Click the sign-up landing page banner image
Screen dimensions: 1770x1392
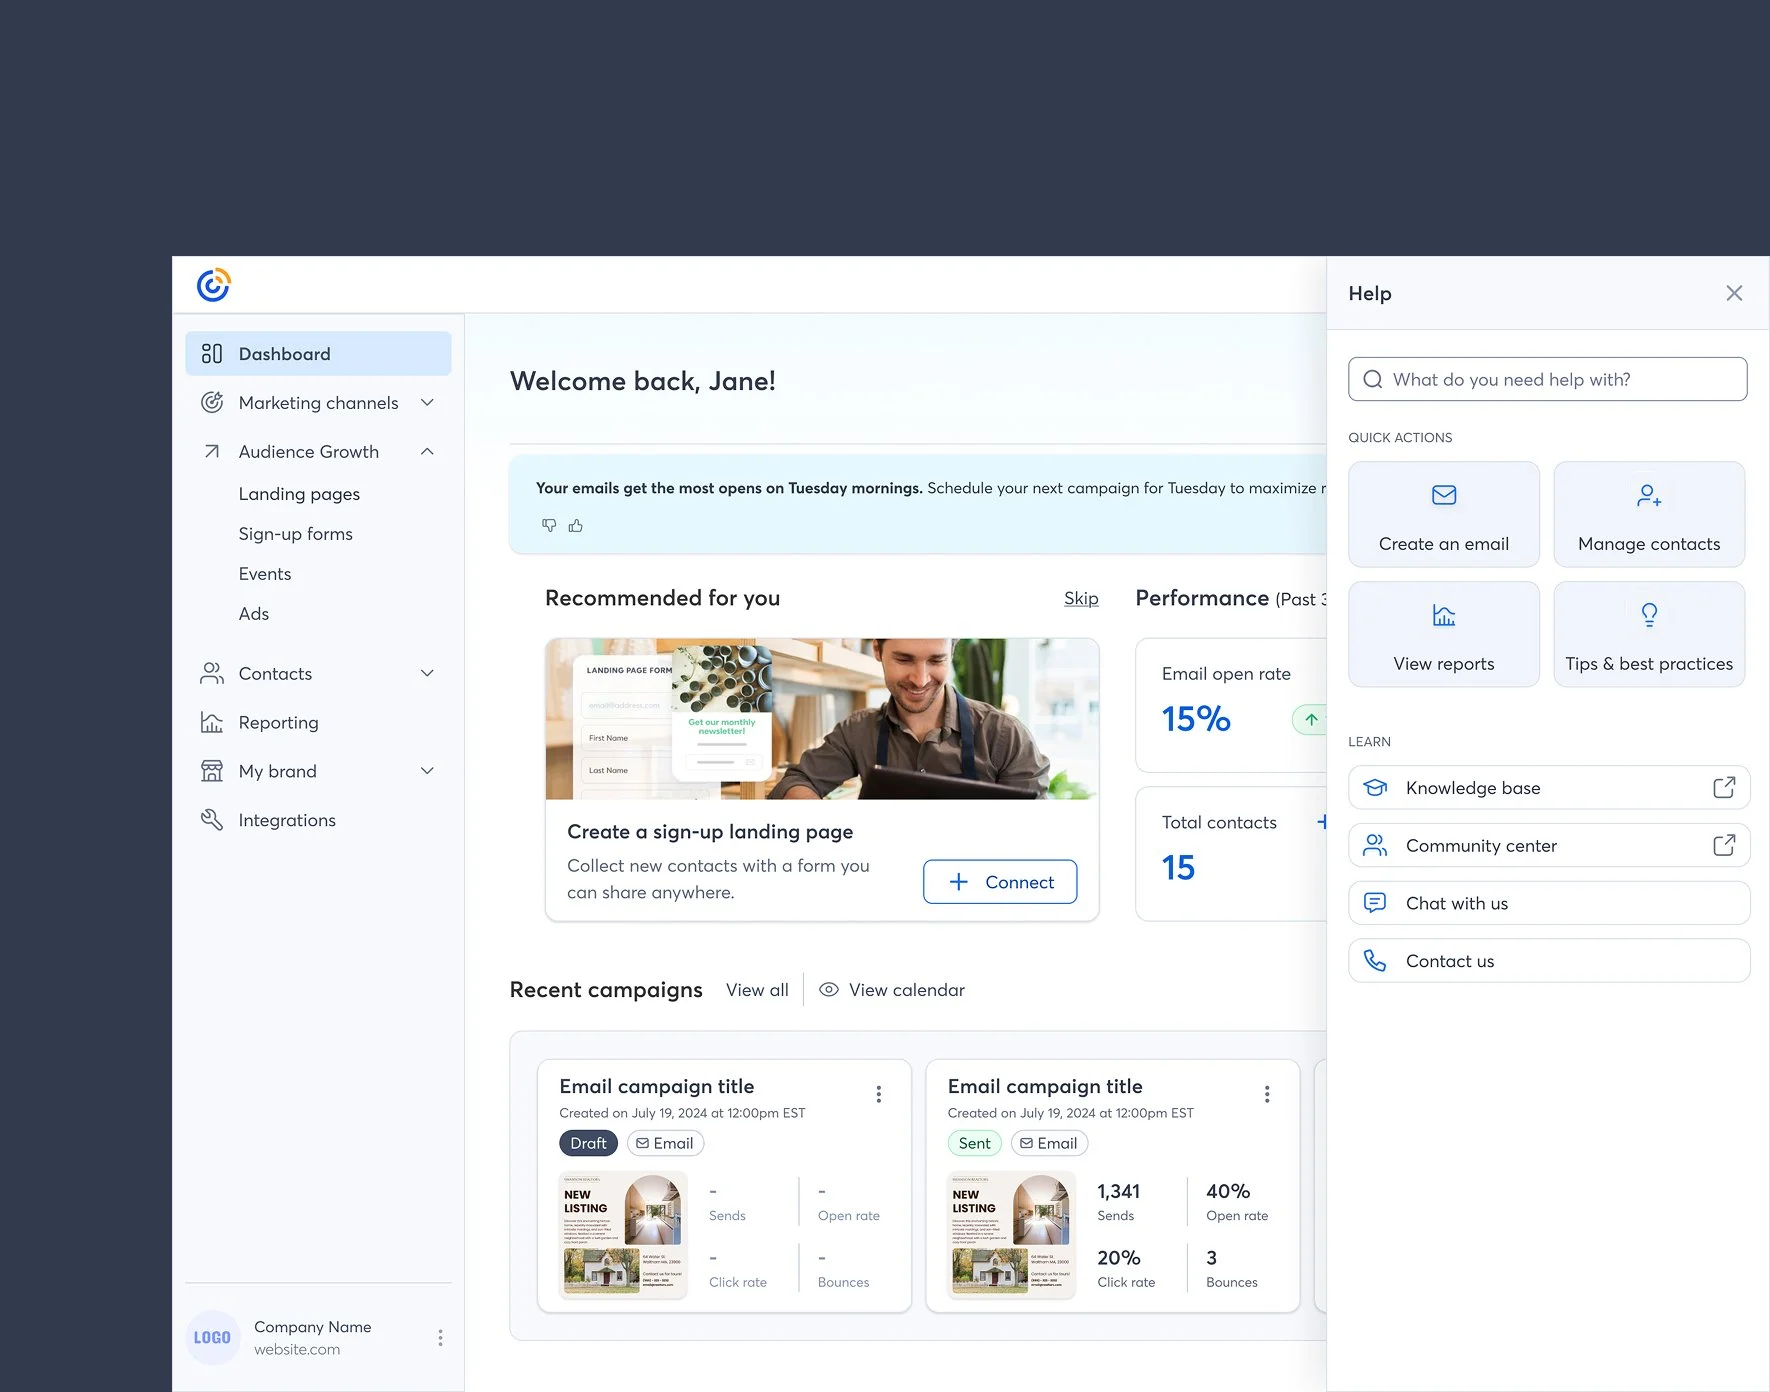click(822, 719)
